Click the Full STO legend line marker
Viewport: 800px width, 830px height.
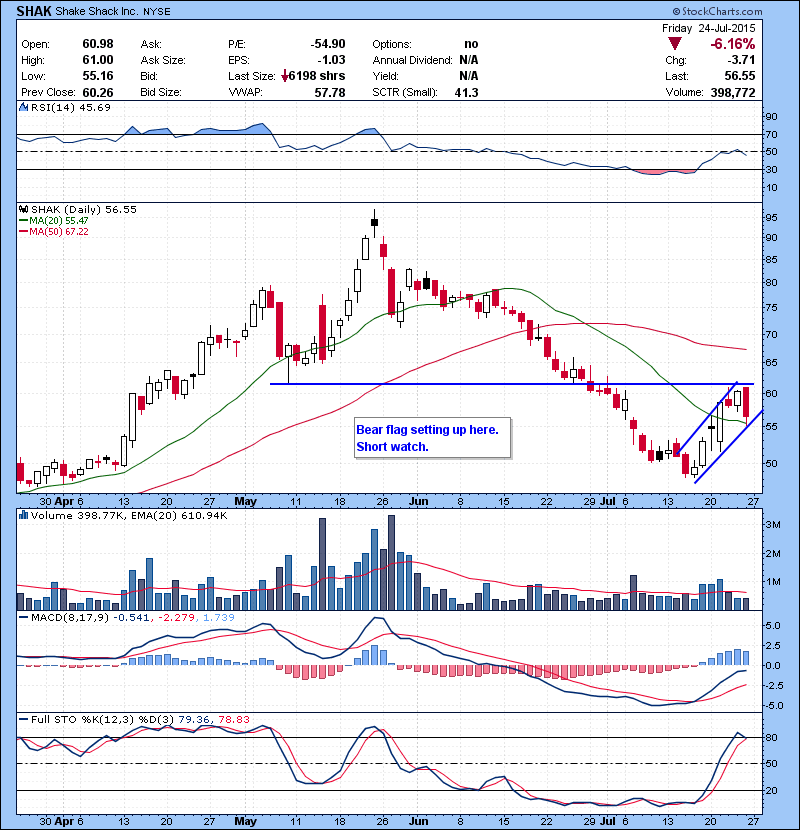(24, 719)
